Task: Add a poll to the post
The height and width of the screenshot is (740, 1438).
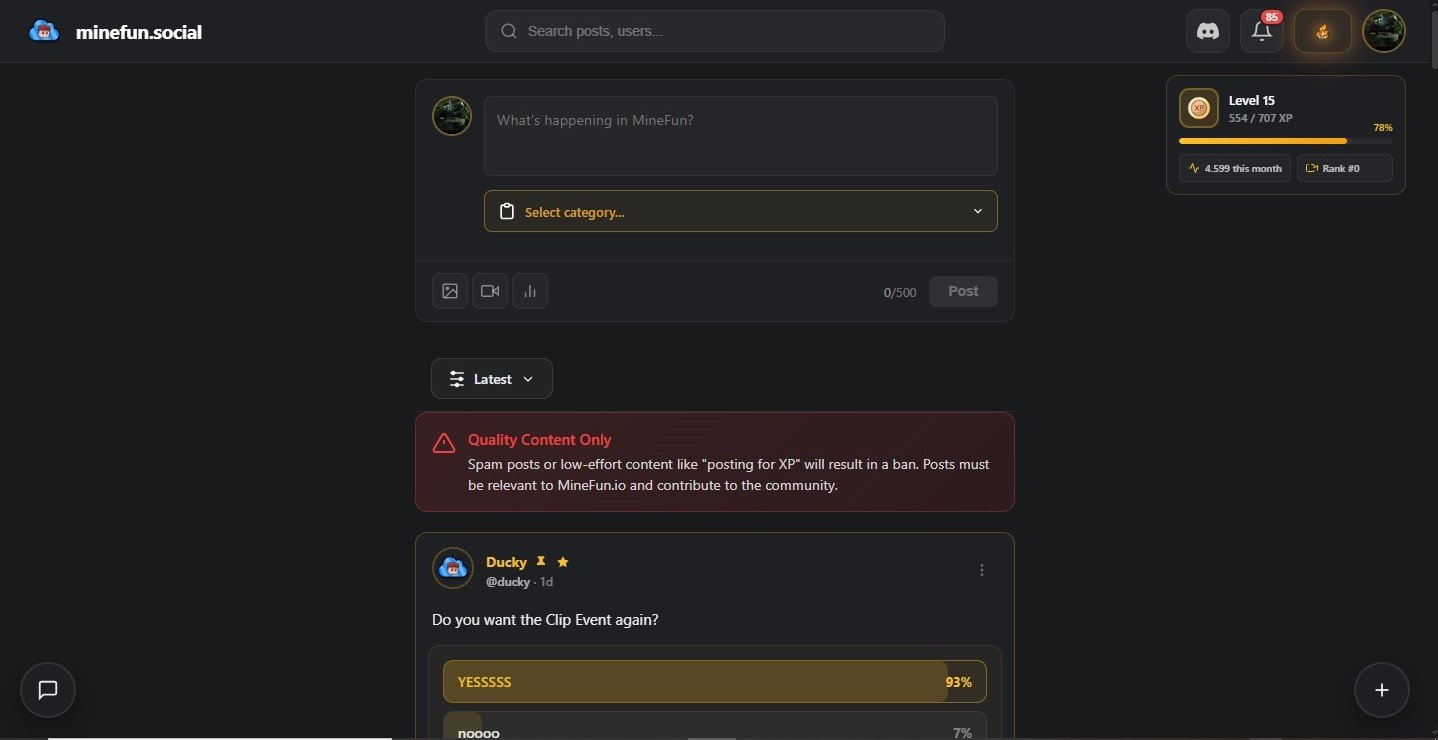Action: coord(530,291)
